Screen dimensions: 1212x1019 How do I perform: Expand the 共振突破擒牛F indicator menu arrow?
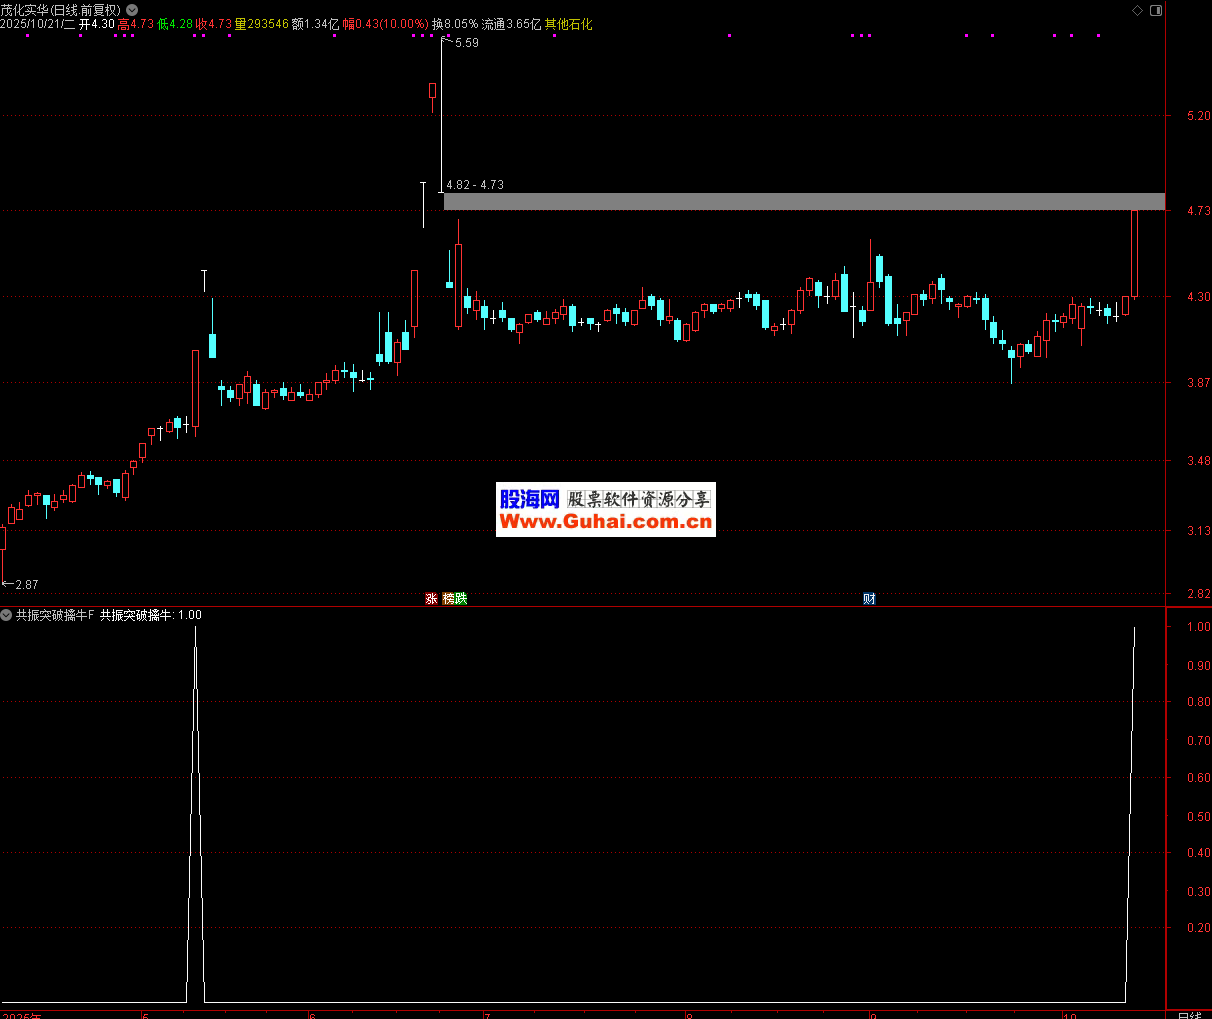tap(7, 615)
